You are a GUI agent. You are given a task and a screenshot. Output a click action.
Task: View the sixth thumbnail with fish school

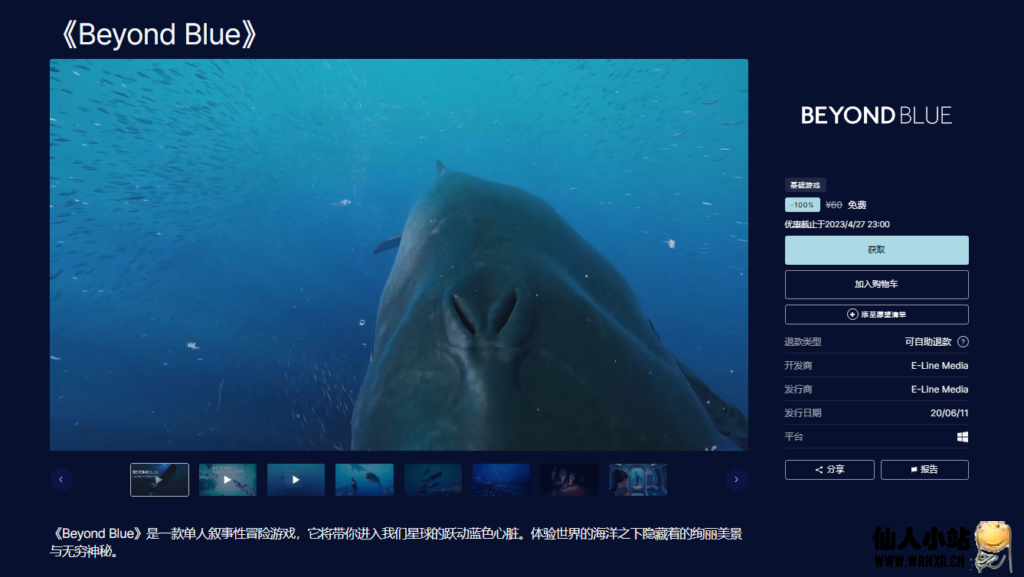[501, 480]
